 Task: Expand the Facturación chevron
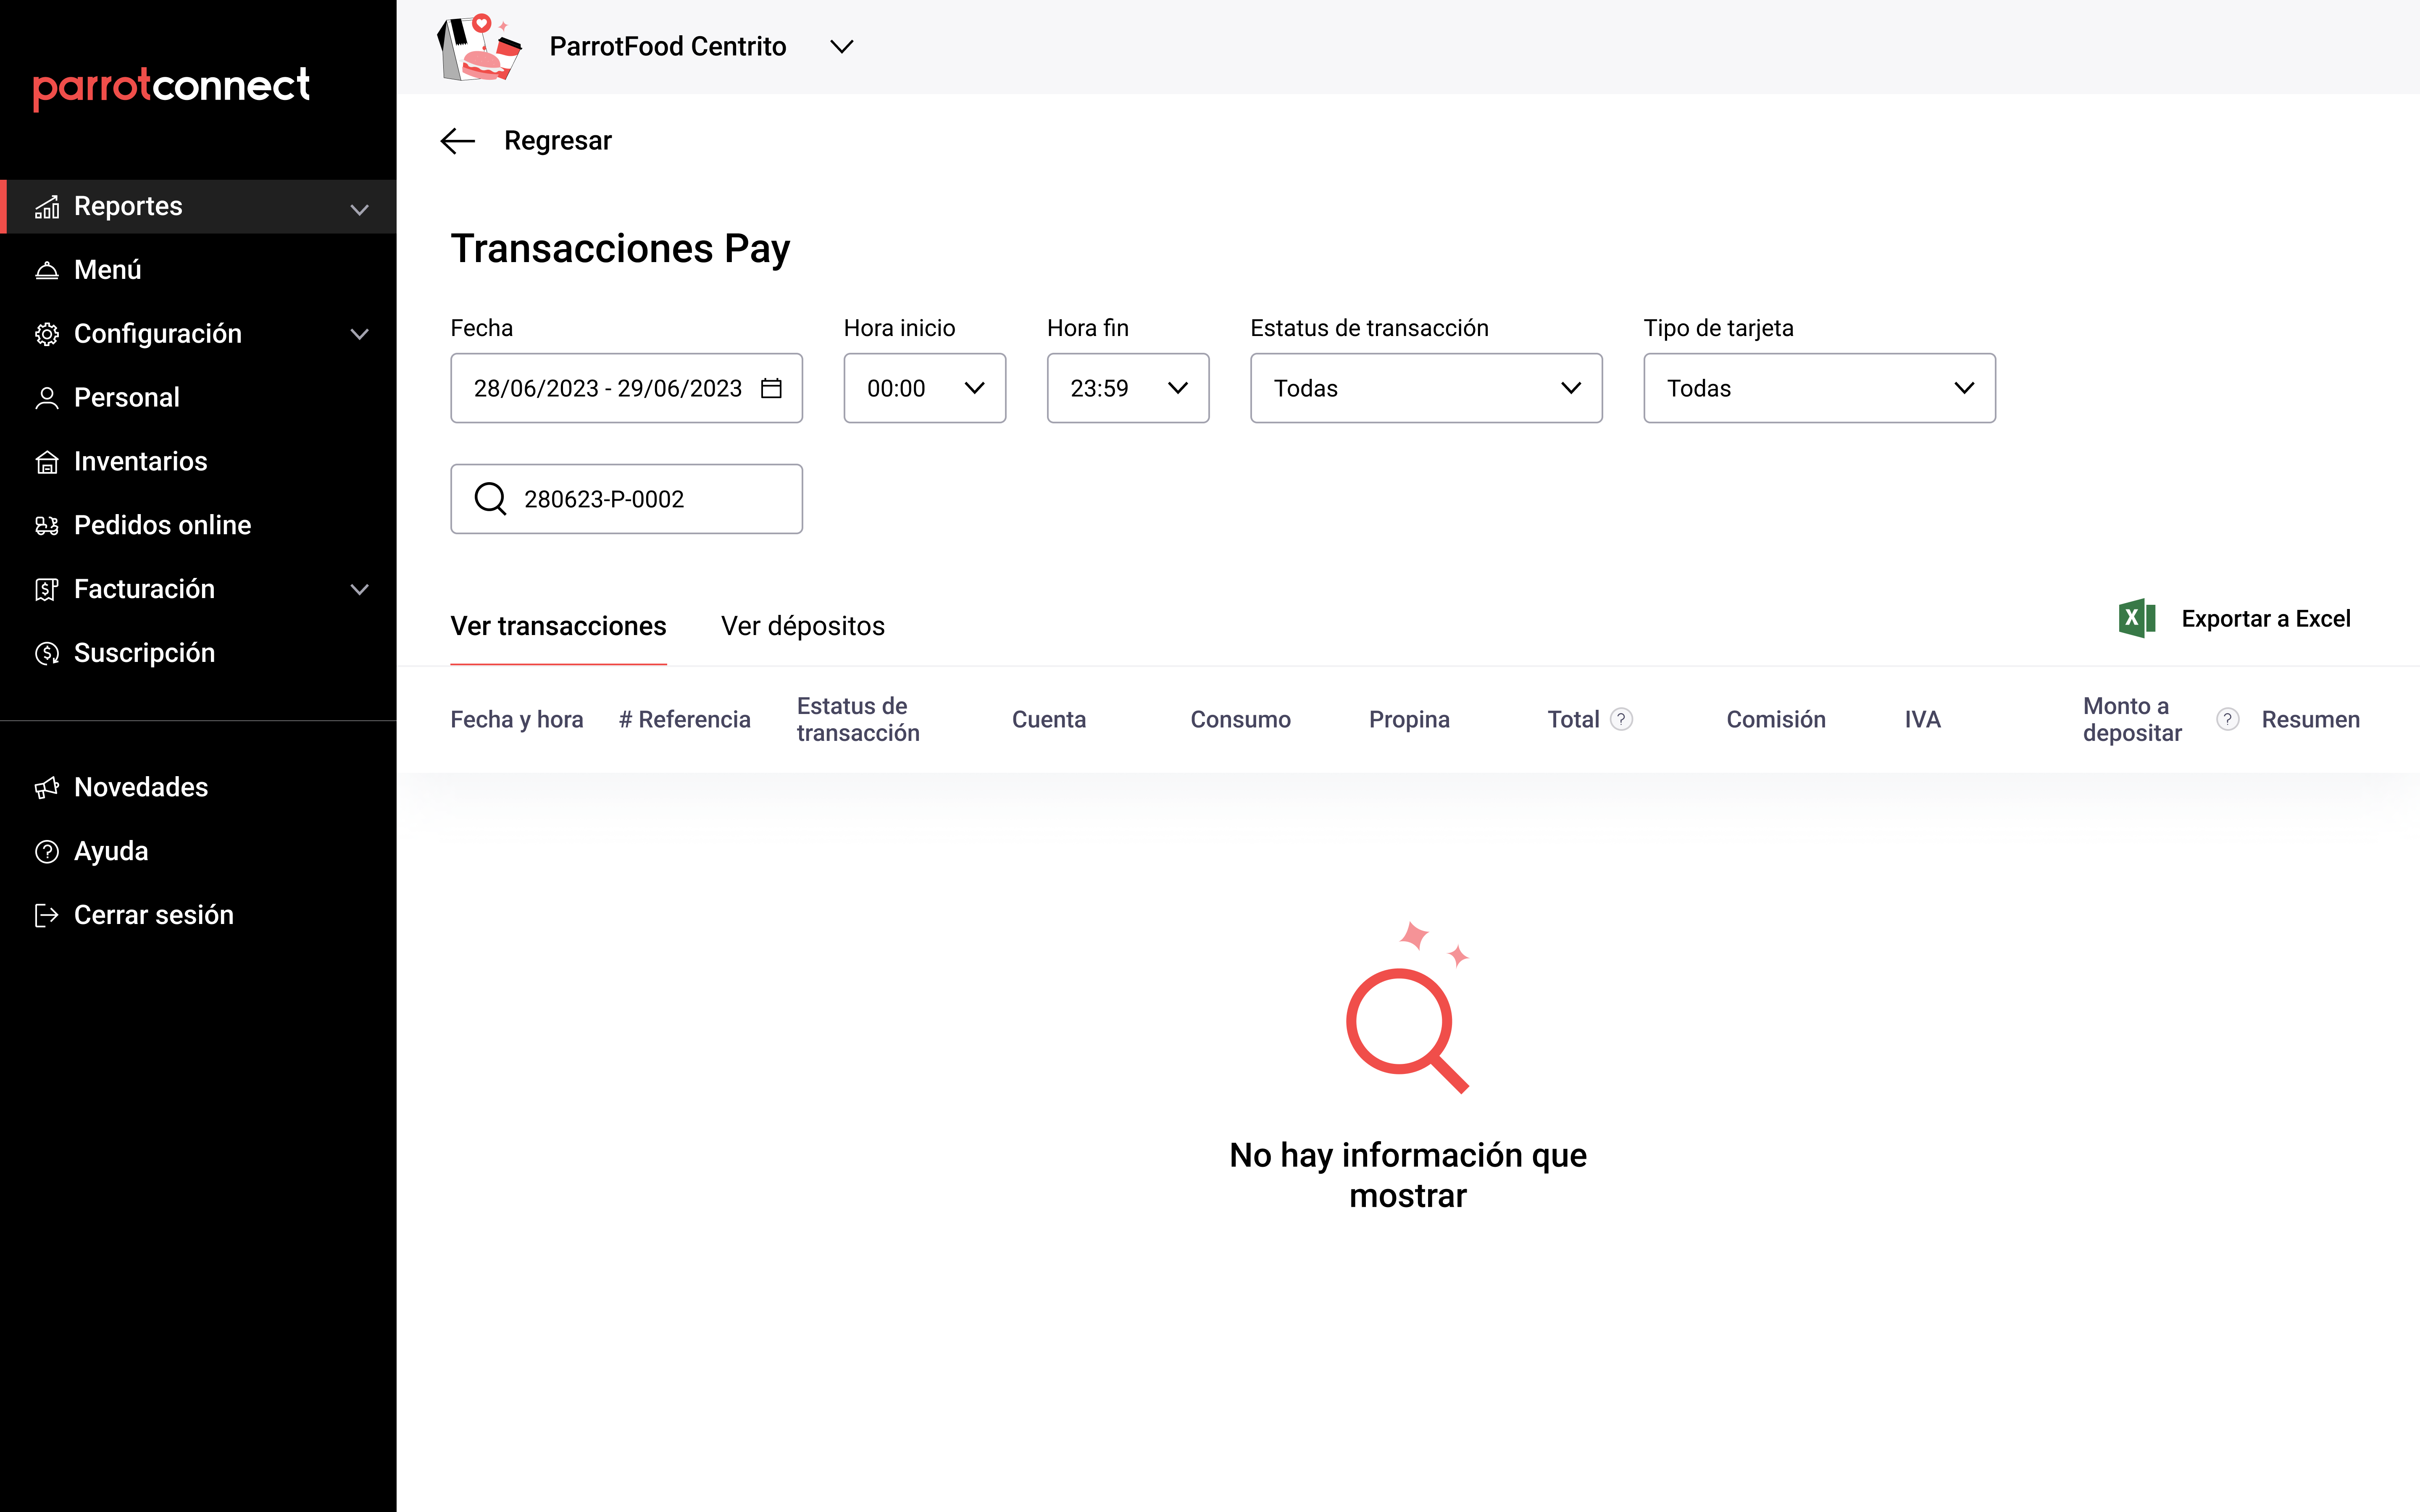360,590
